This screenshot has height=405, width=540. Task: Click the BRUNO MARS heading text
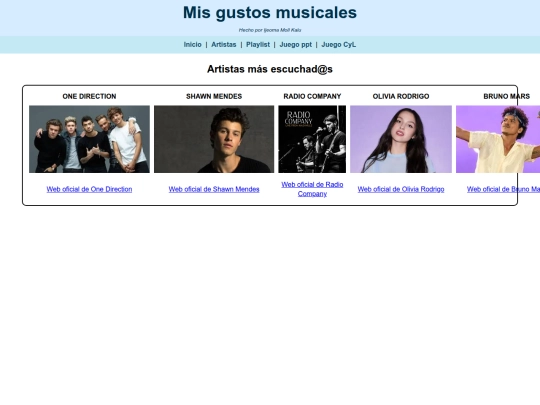pyautogui.click(x=506, y=96)
